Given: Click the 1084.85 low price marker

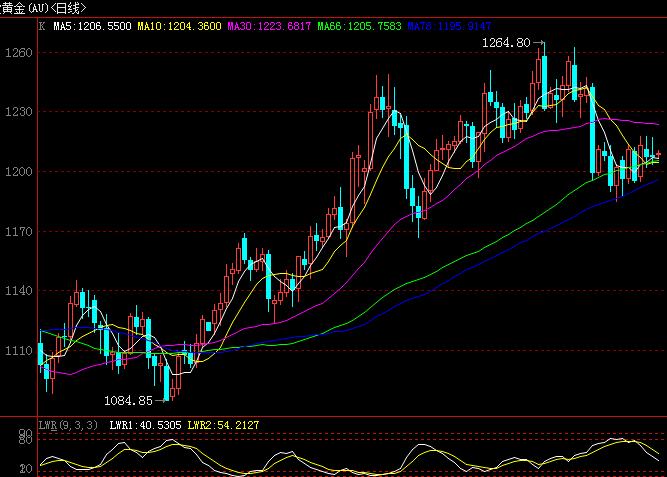Looking at the screenshot, I should click(x=129, y=400).
